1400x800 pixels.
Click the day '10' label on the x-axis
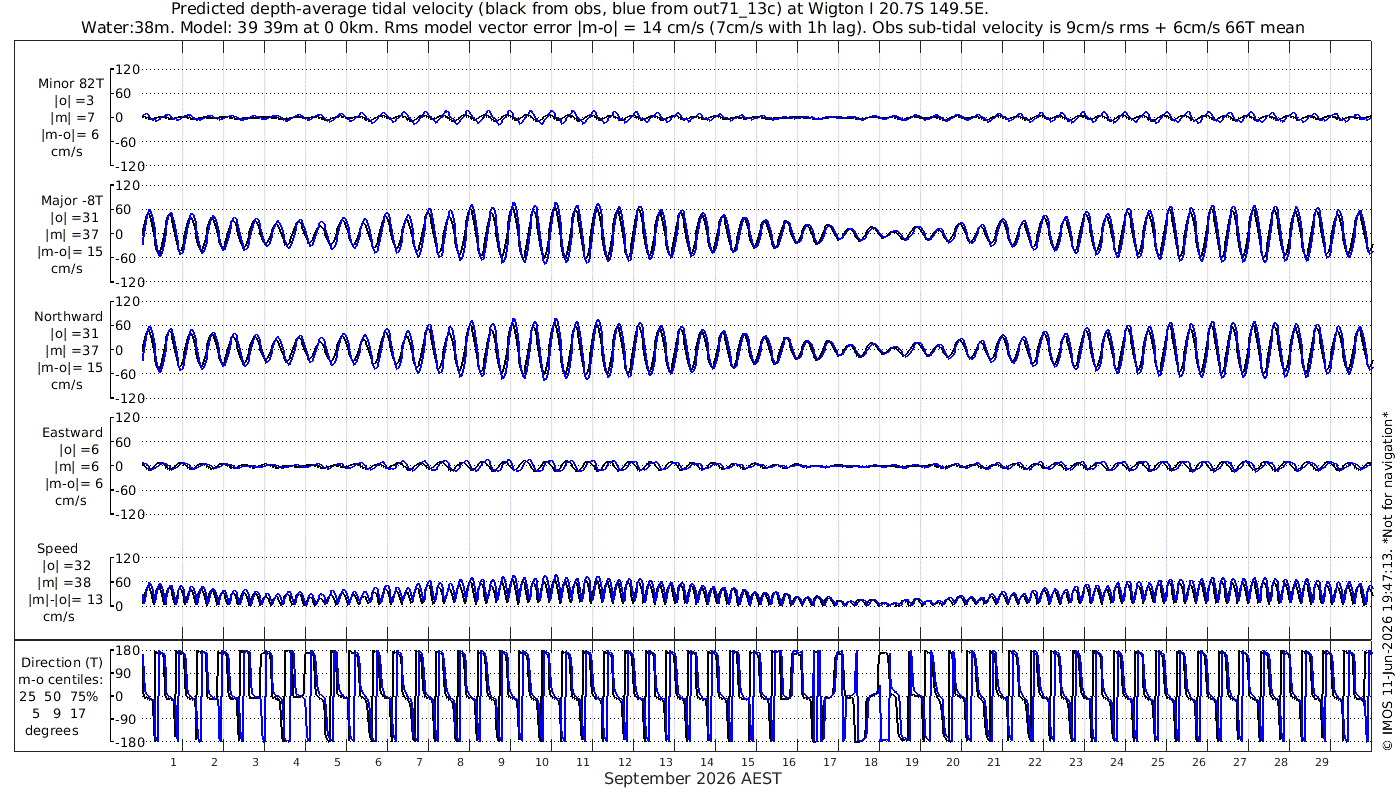pos(542,762)
